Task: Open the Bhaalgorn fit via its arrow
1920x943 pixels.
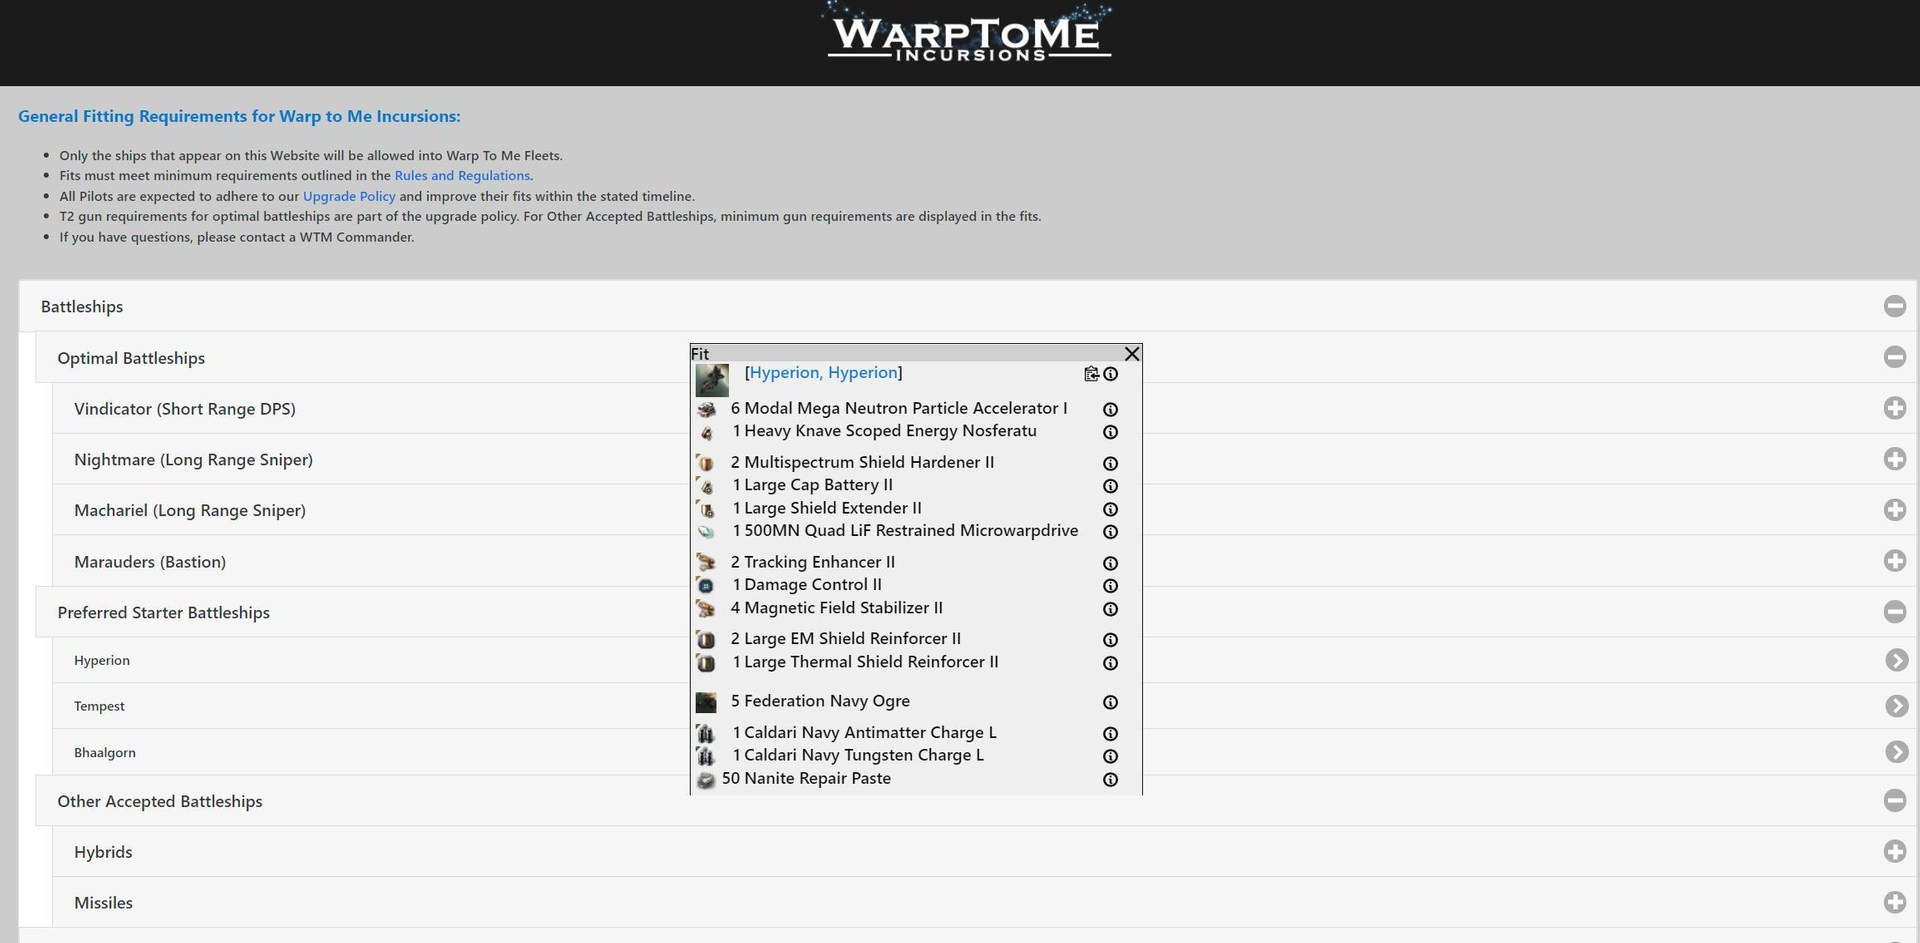Action: click(1896, 752)
